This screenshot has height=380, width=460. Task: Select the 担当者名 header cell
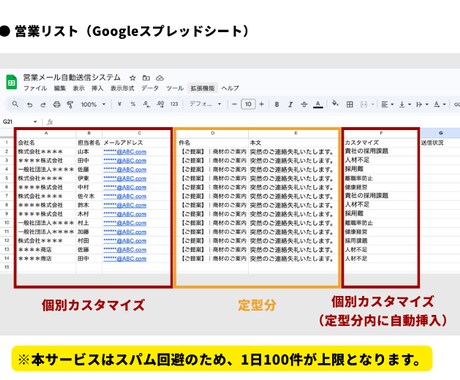coord(89,143)
